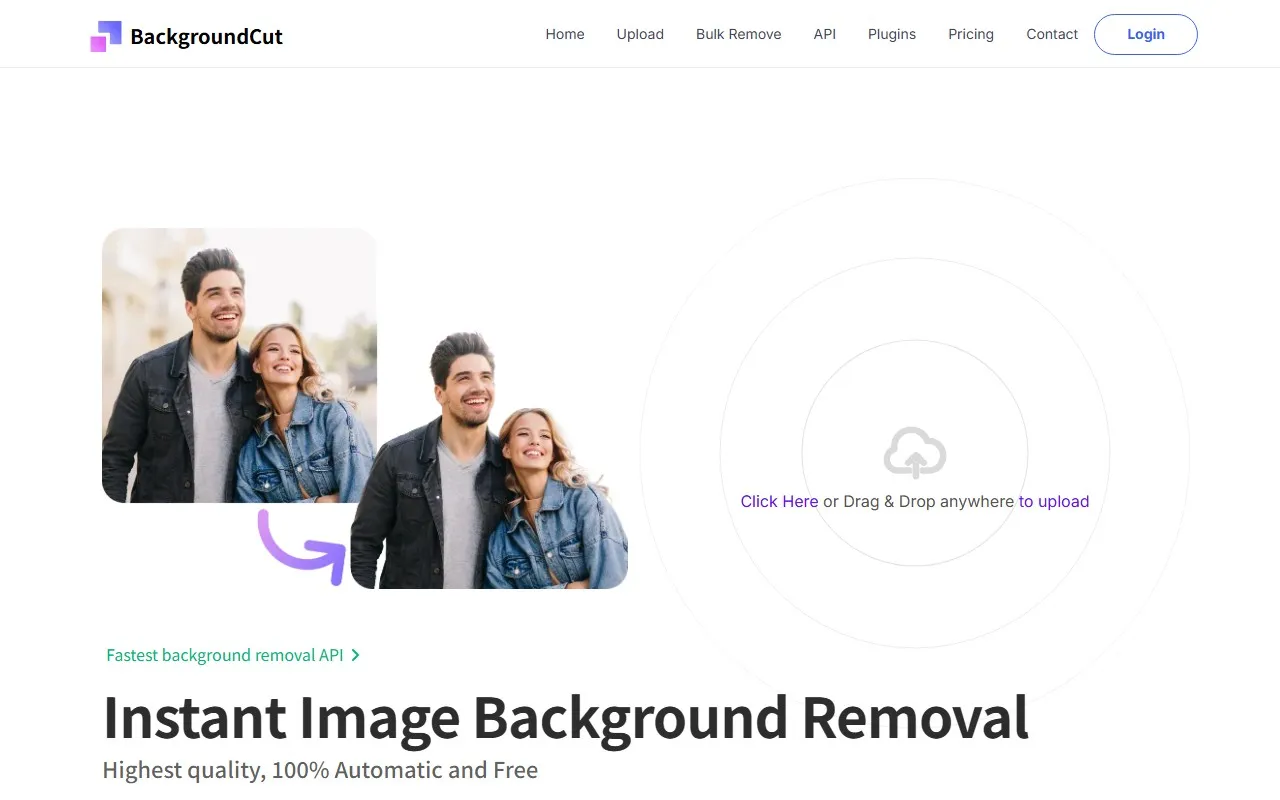Go to the Contact page
The height and width of the screenshot is (800, 1280).
1051,34
